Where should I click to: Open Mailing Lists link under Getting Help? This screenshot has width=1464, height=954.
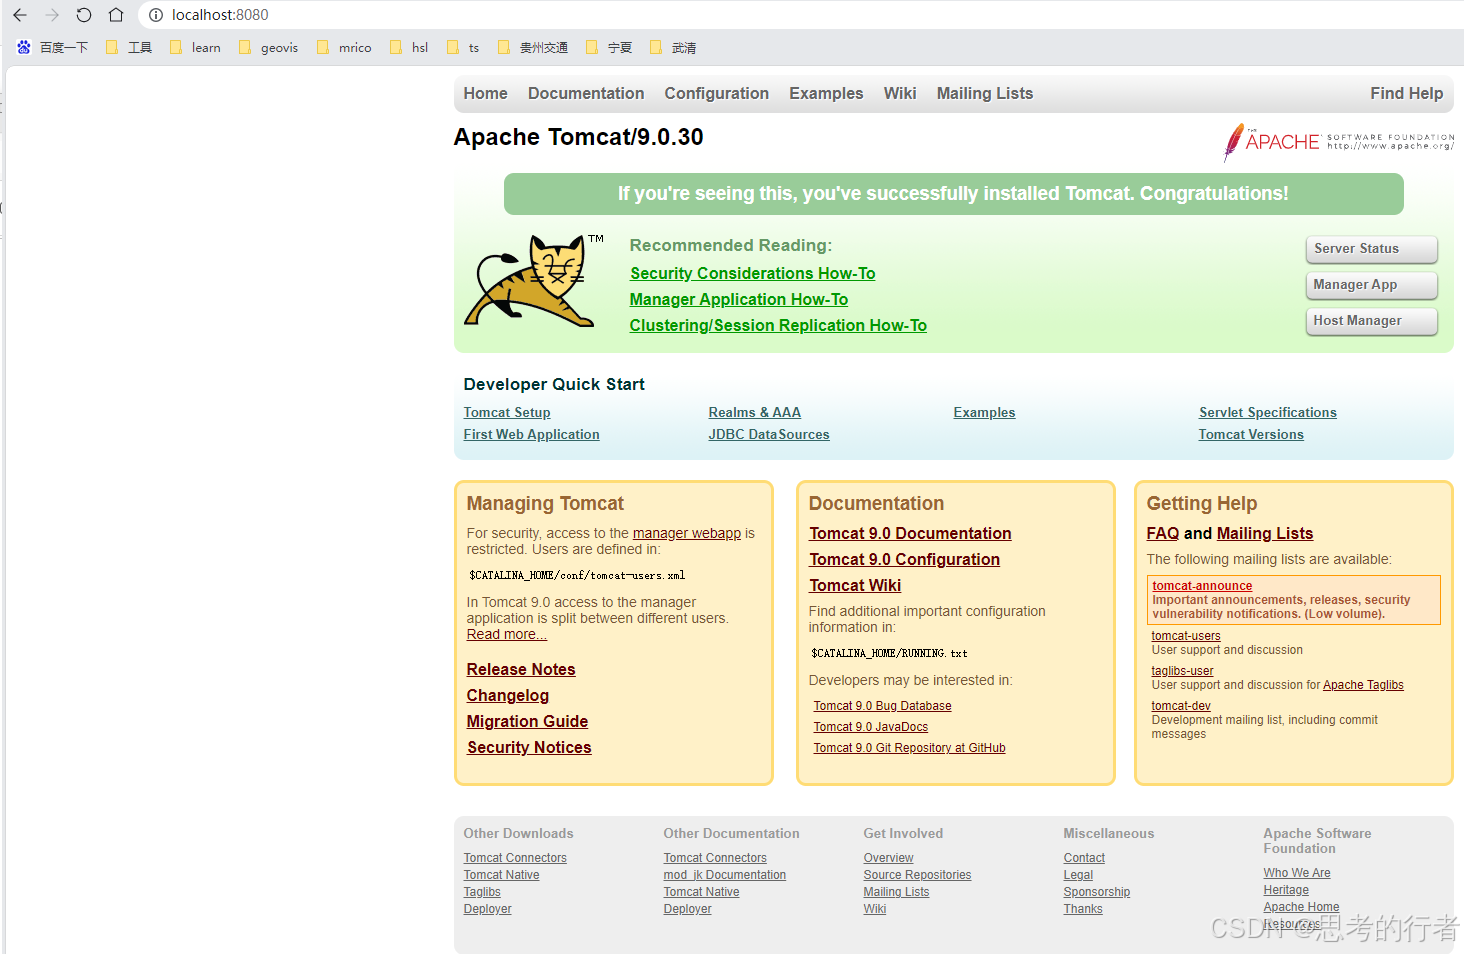(1265, 533)
